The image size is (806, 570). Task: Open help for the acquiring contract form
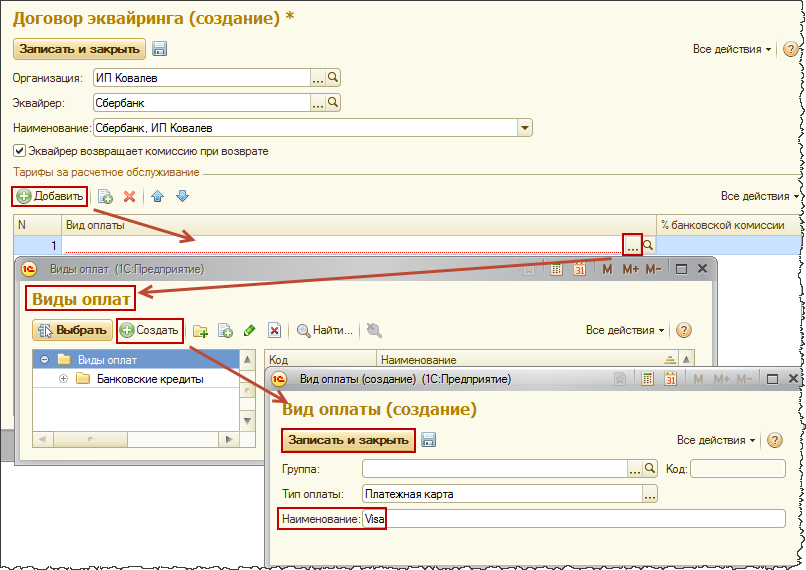click(x=790, y=49)
